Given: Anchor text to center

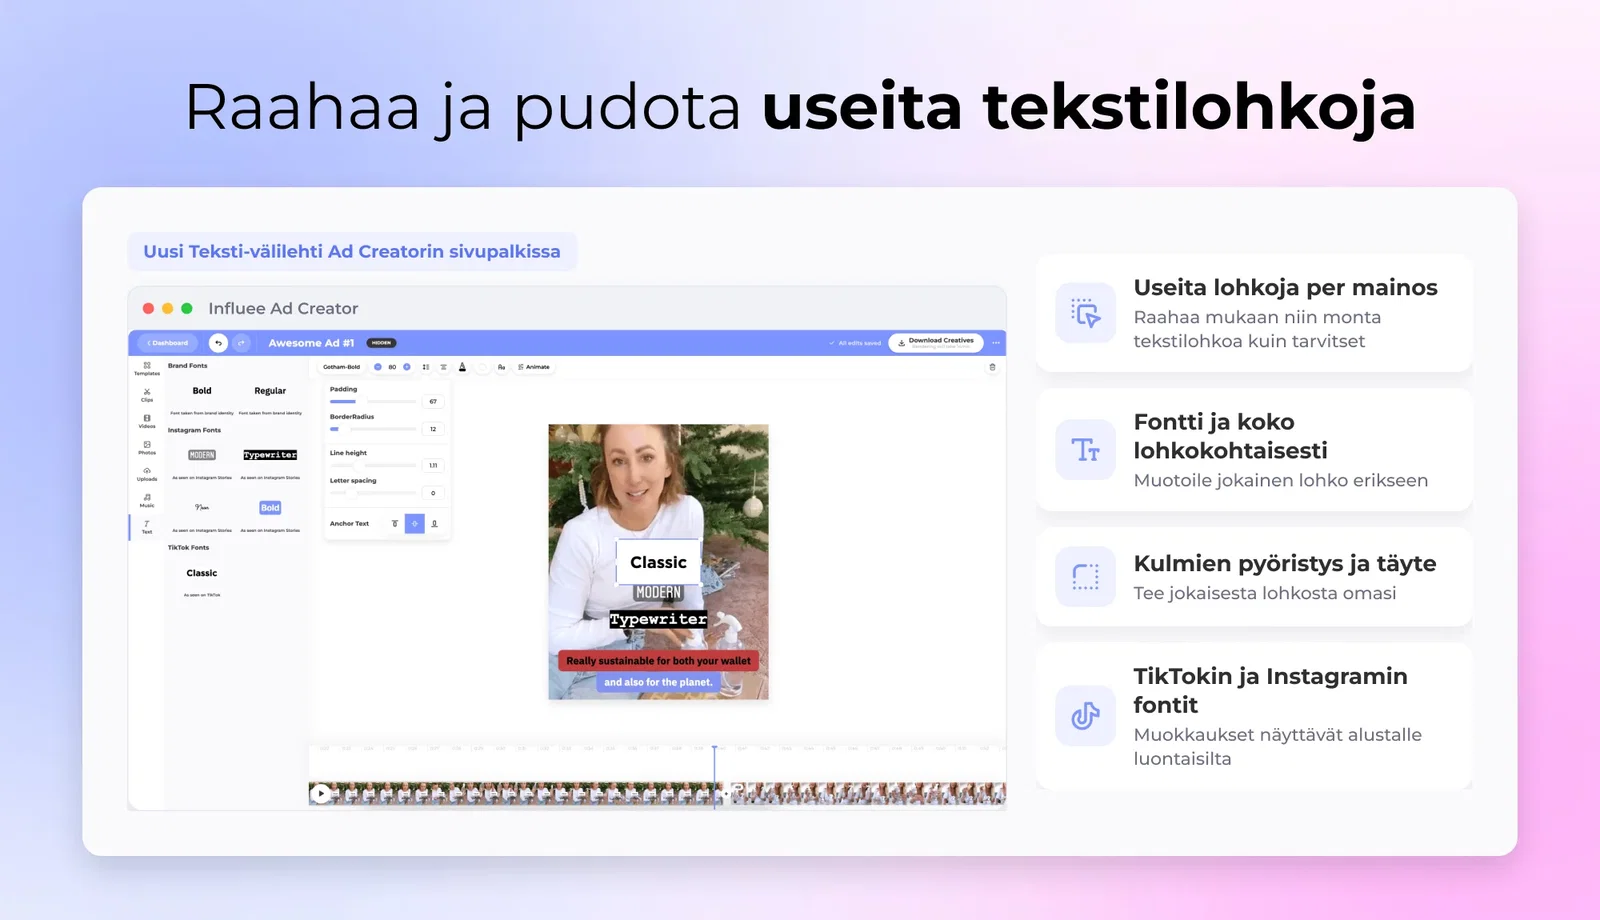Looking at the screenshot, I should 414,524.
